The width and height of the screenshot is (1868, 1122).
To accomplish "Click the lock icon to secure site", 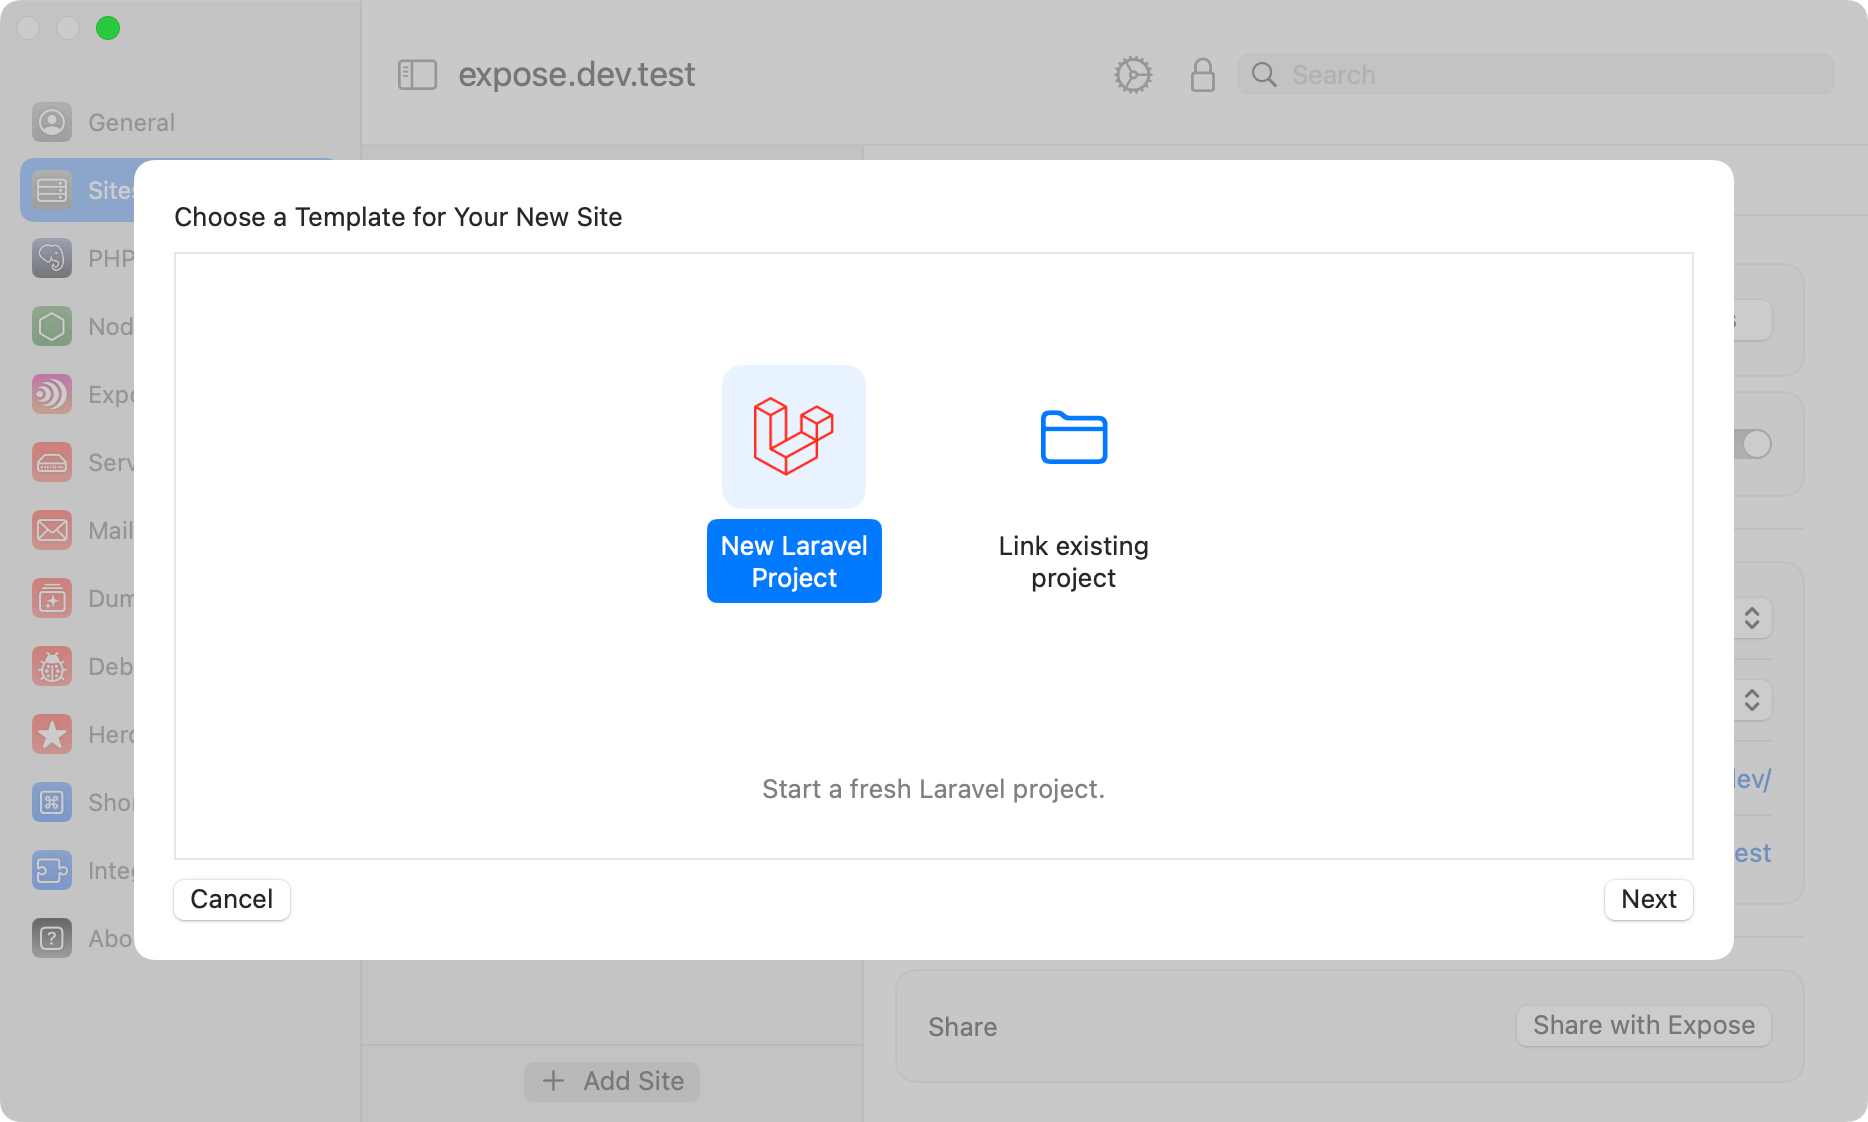I will coord(1203,75).
